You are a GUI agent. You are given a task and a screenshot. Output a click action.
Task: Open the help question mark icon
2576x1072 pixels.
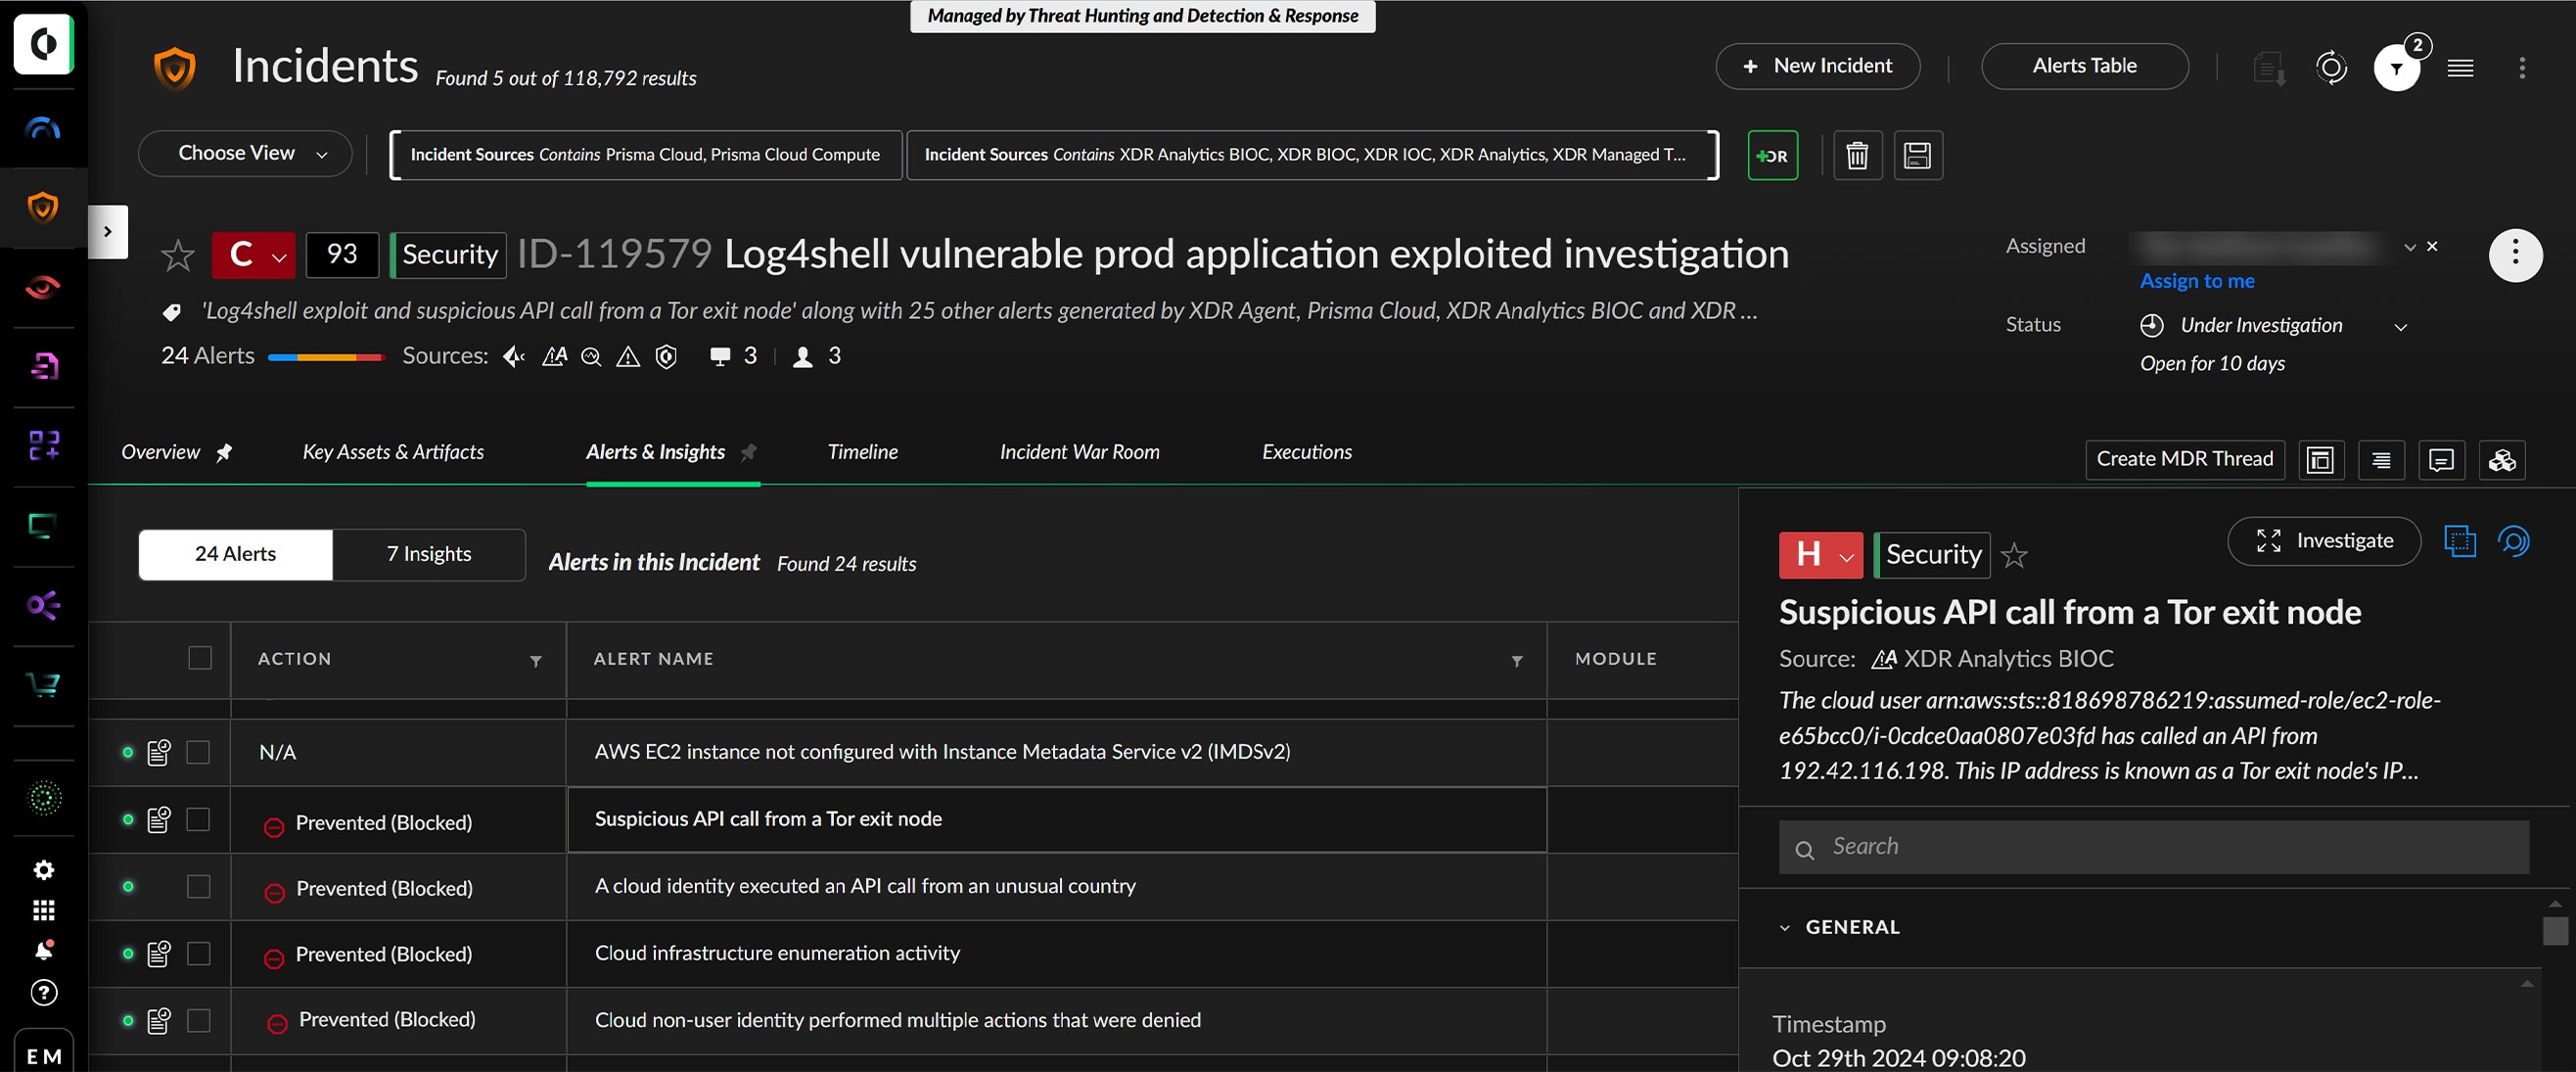point(44,992)
